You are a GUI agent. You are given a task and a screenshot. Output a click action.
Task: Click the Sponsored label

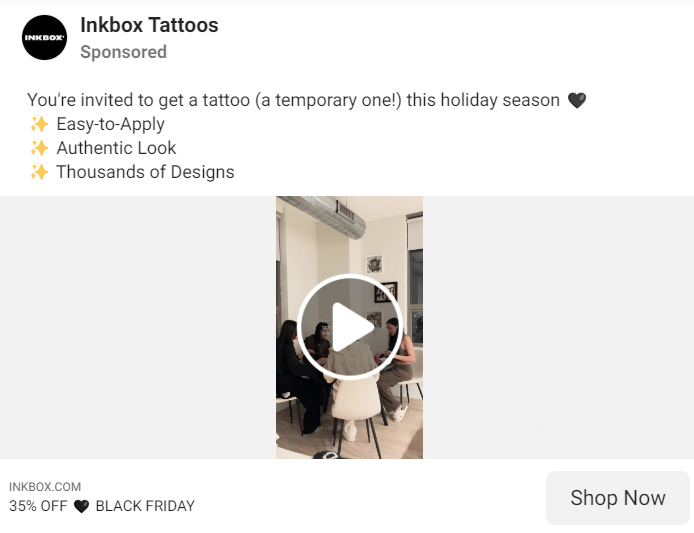tap(123, 52)
